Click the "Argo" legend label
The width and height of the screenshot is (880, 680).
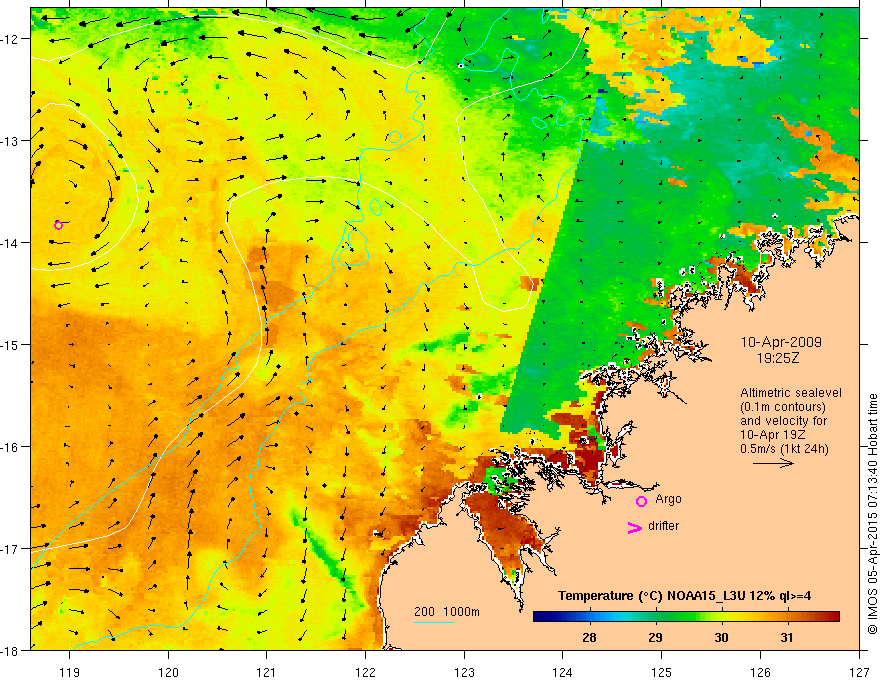pos(668,499)
